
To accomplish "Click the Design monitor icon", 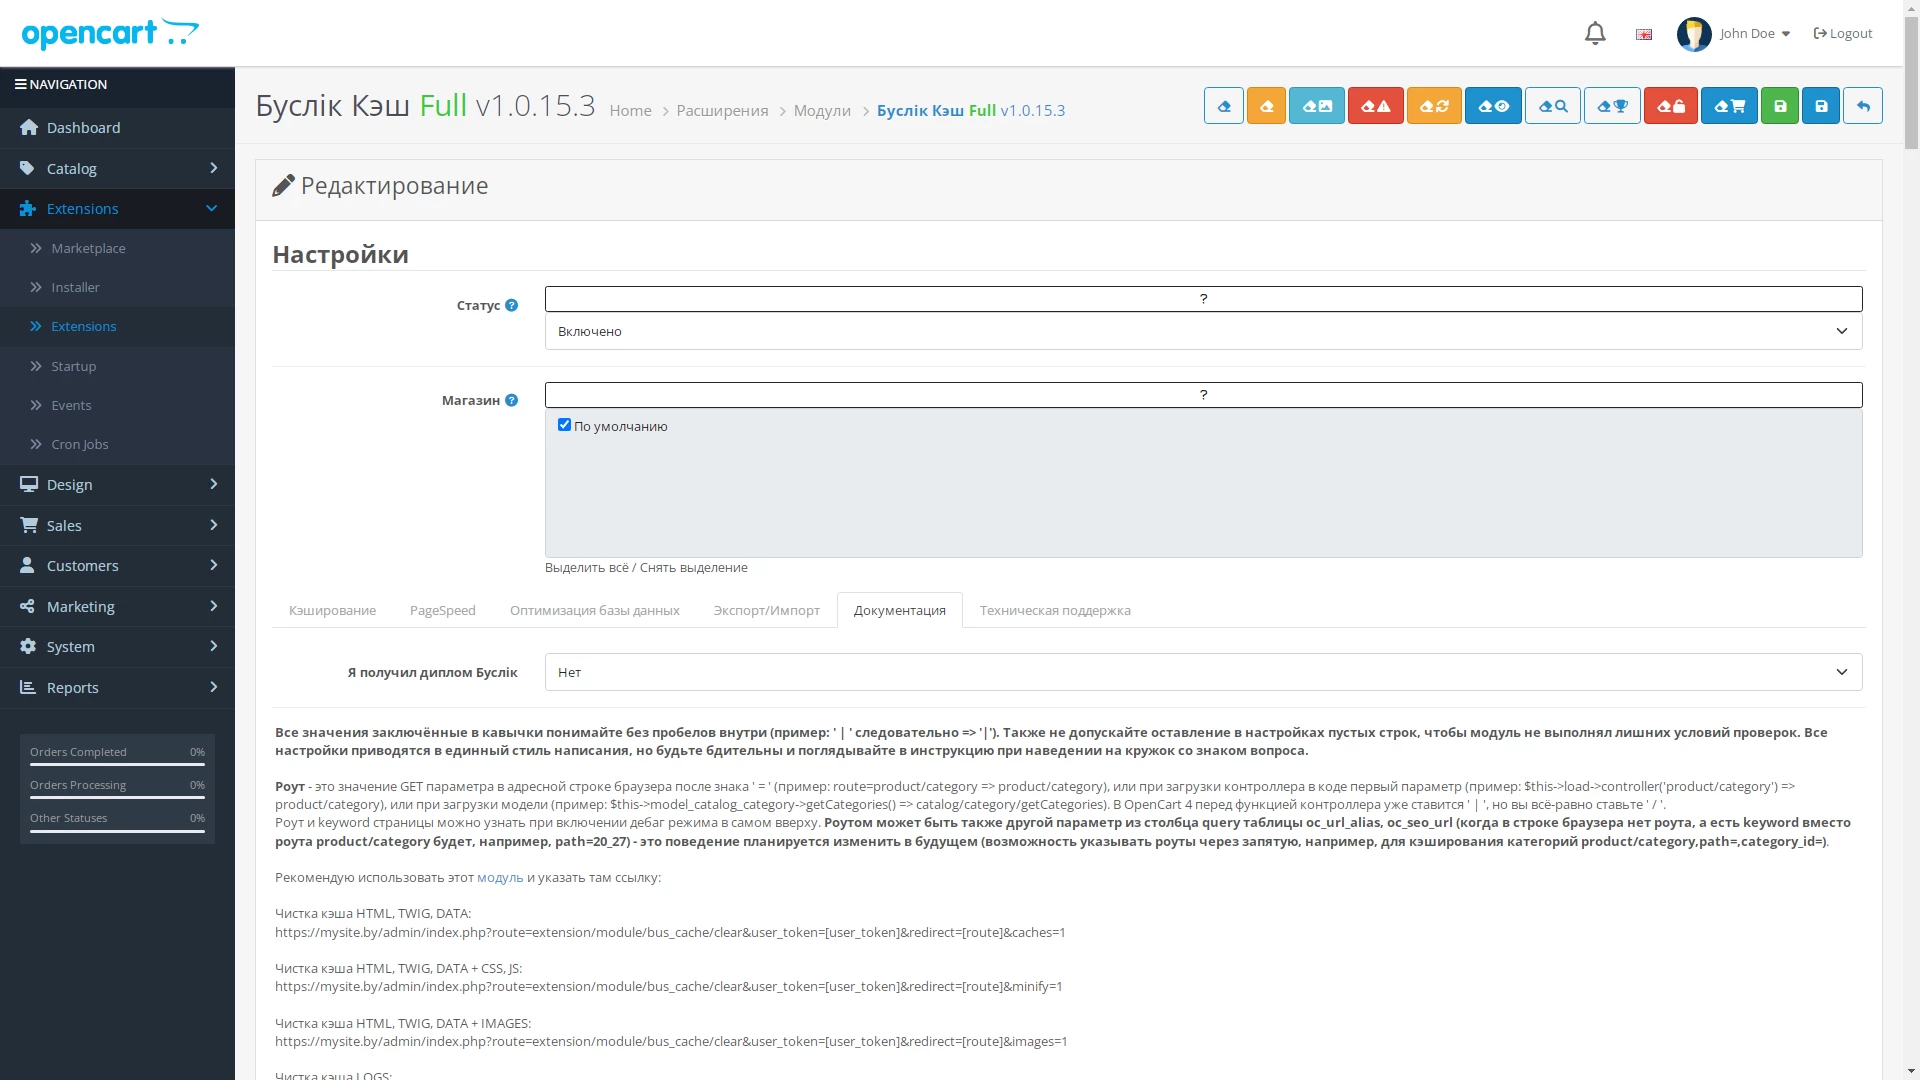I will (x=29, y=484).
